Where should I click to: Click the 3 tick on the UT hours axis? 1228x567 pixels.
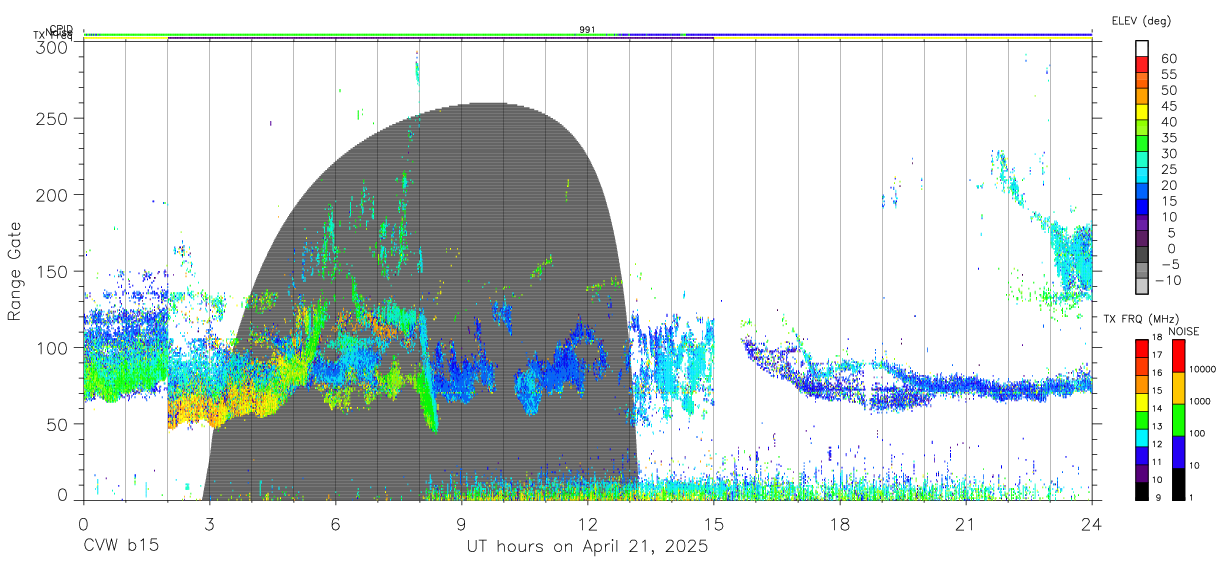(x=209, y=524)
